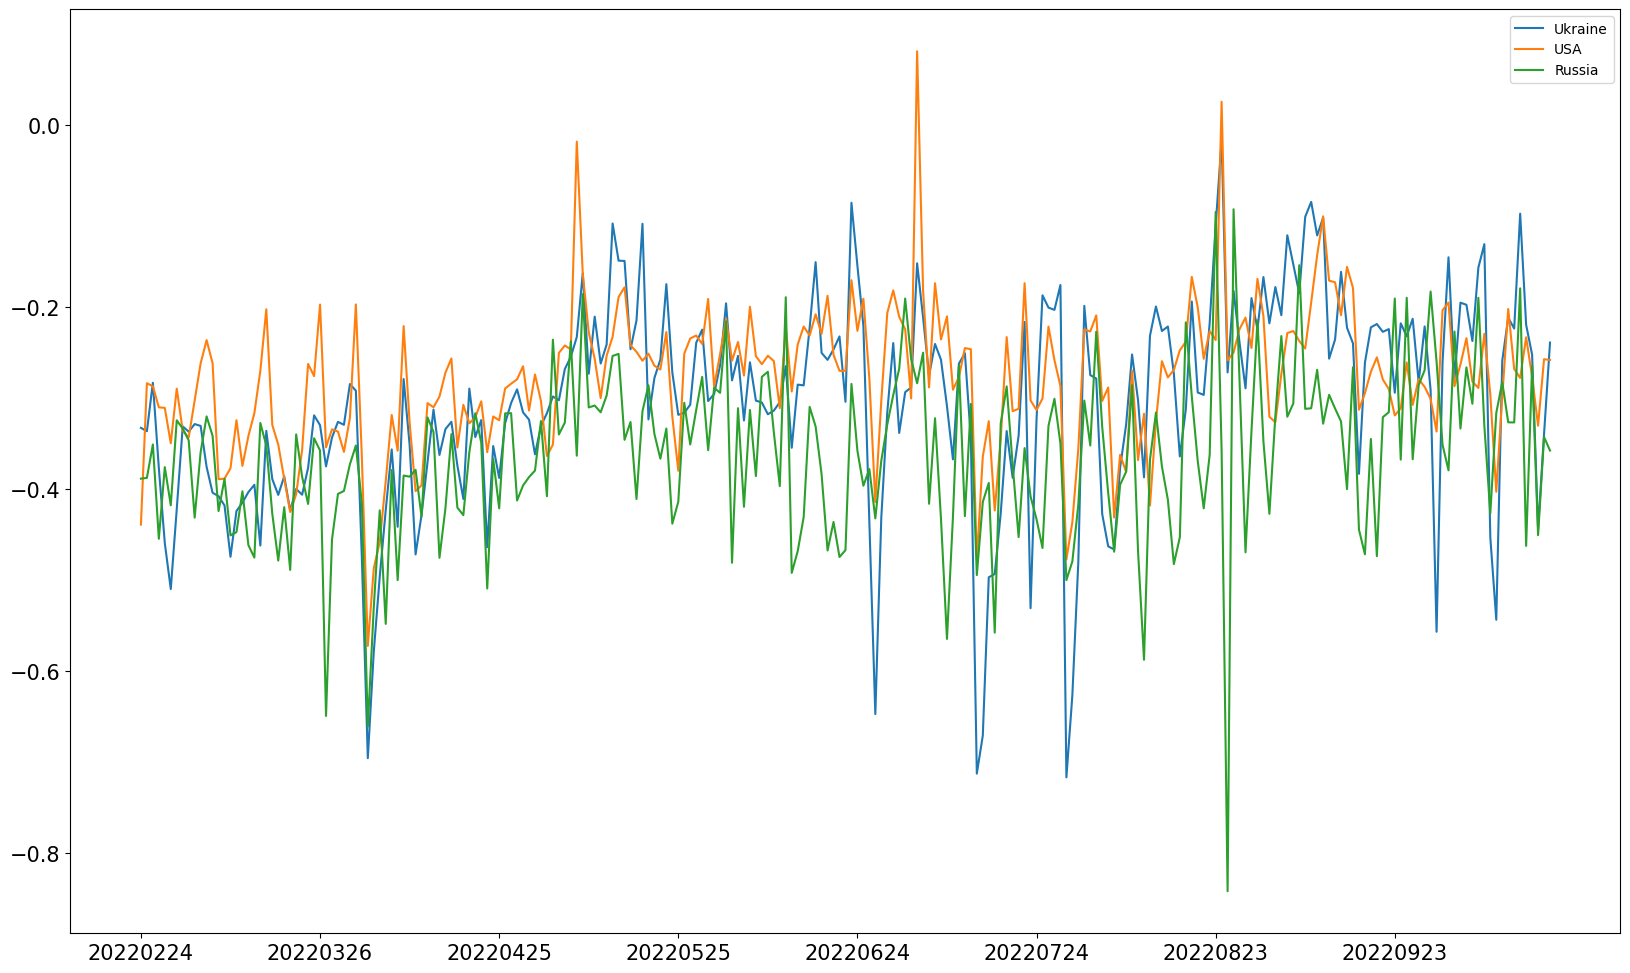Click the 20220823 x-axis tick label
This screenshot has height=973, width=1630.
click(x=1216, y=953)
